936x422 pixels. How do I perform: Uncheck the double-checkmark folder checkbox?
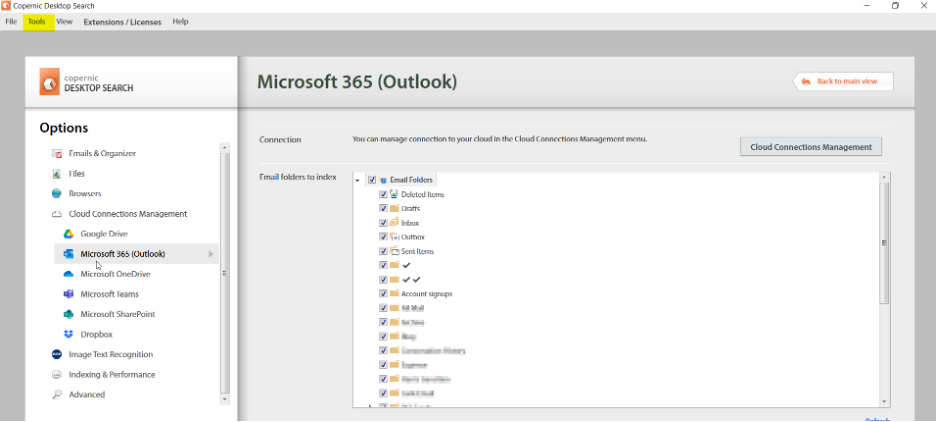(x=383, y=279)
